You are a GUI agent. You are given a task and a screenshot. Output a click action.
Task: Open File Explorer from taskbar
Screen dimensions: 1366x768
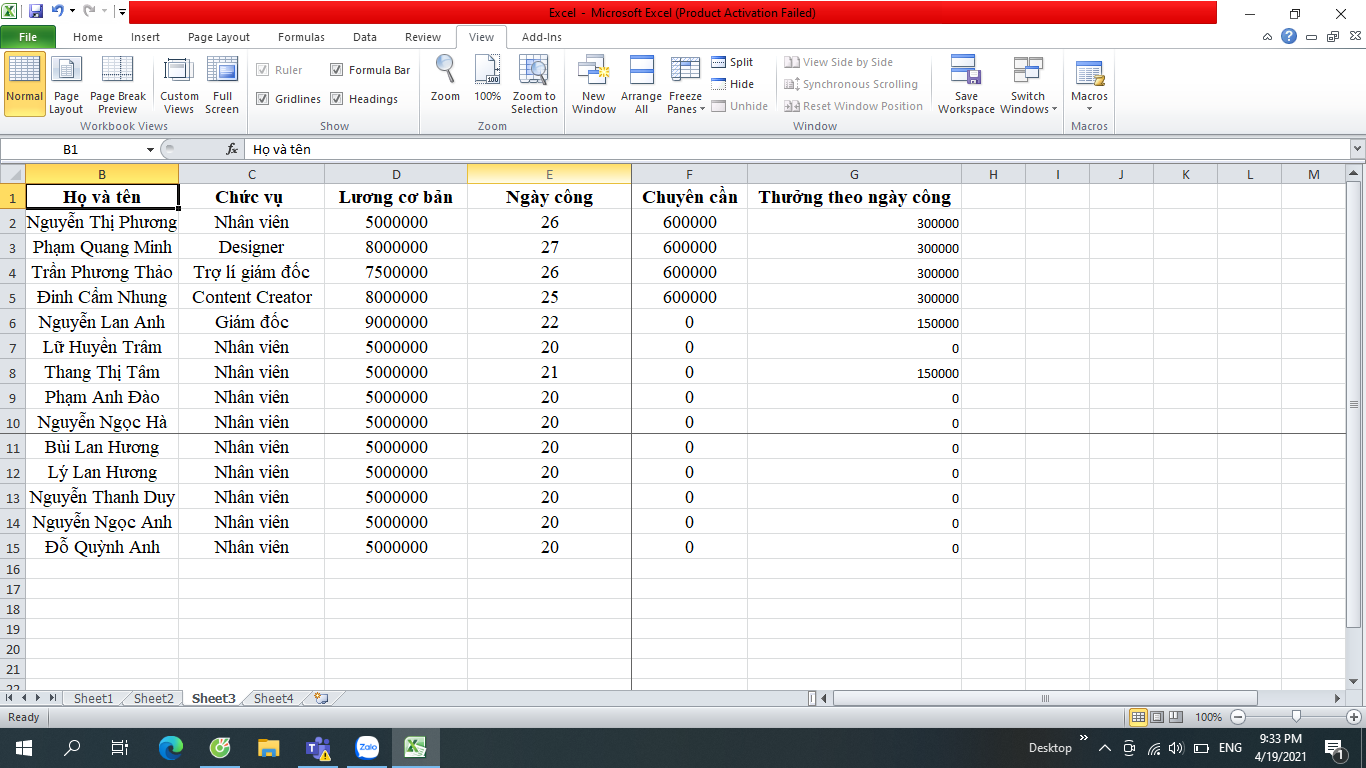pos(269,747)
